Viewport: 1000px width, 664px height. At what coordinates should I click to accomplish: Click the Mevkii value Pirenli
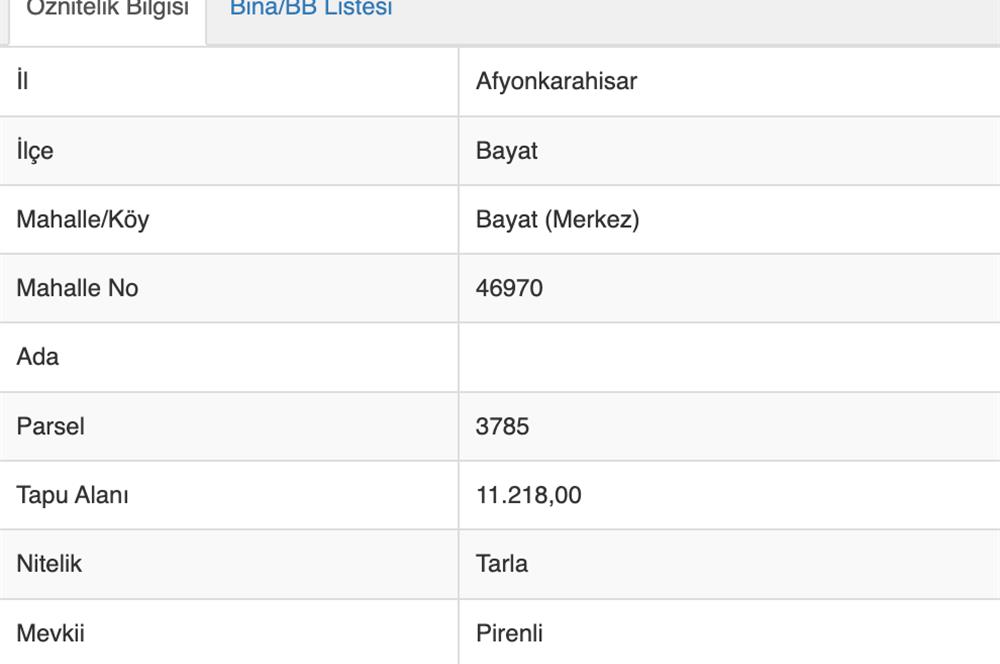(508, 632)
